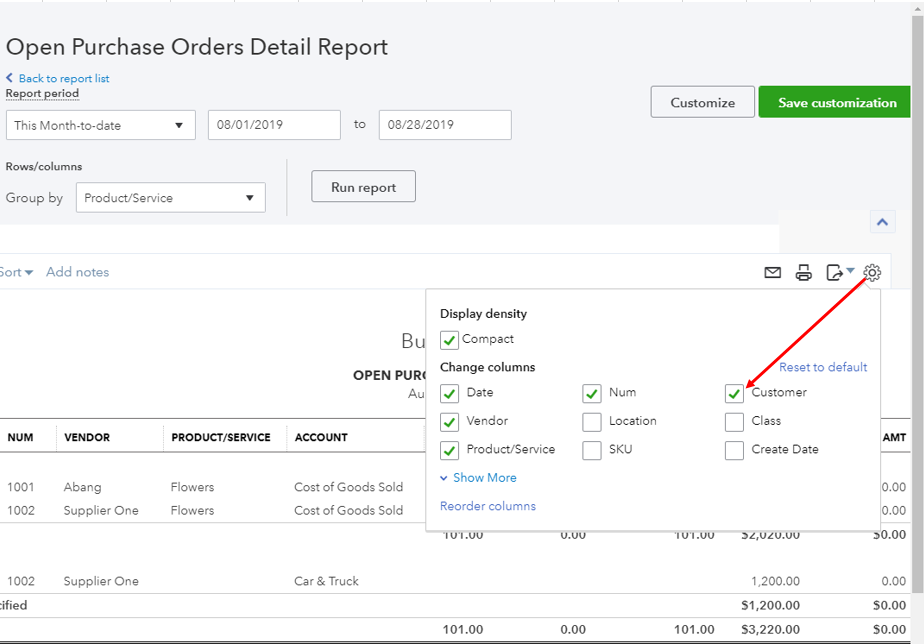Click the settings gear icon
This screenshot has width=924, height=644.
tap(872, 272)
